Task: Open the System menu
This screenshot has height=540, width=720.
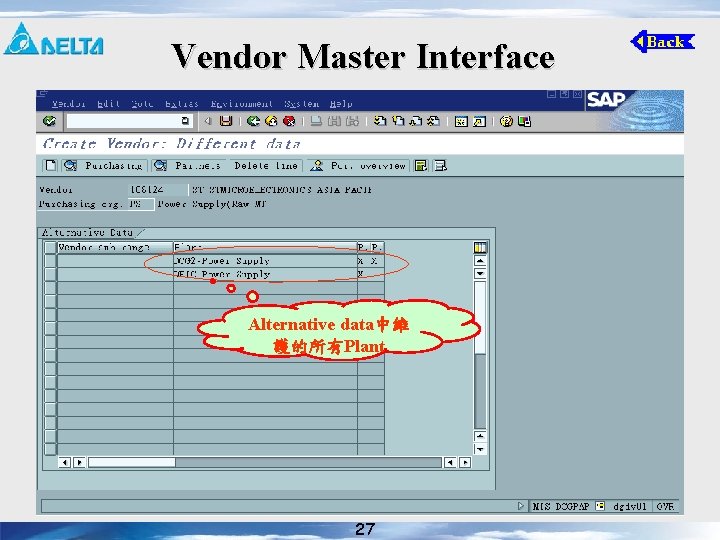Action: click(301, 104)
